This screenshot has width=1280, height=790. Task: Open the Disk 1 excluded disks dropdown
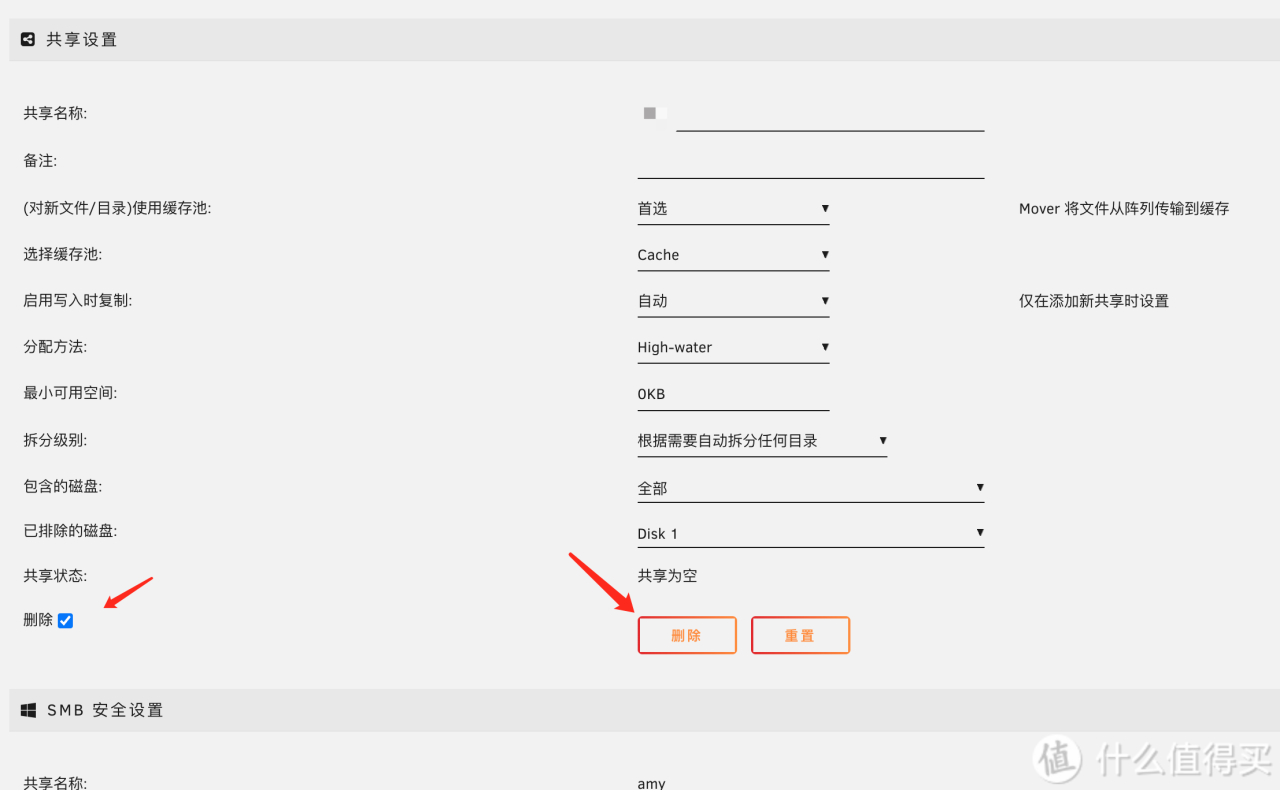[x=810, y=533]
